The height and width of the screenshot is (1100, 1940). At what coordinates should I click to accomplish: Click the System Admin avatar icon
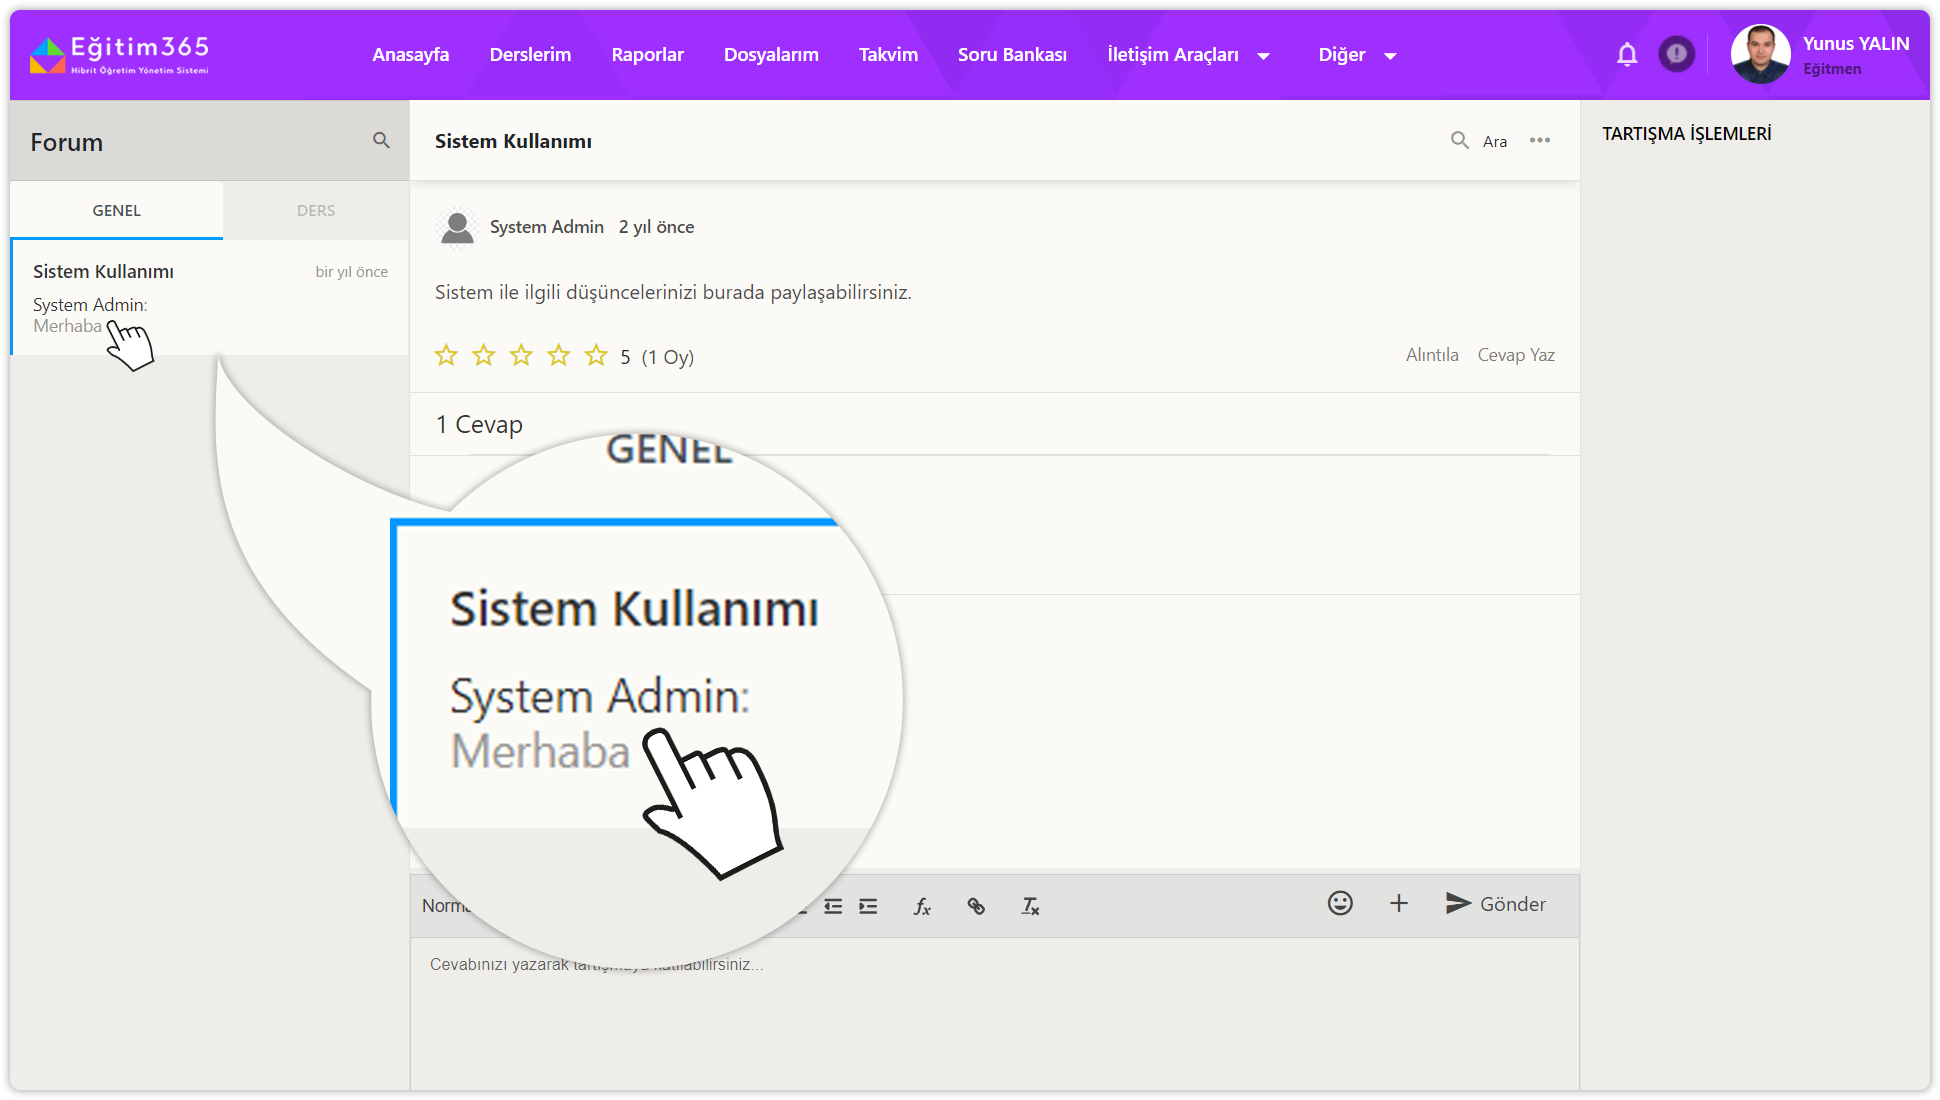457,227
